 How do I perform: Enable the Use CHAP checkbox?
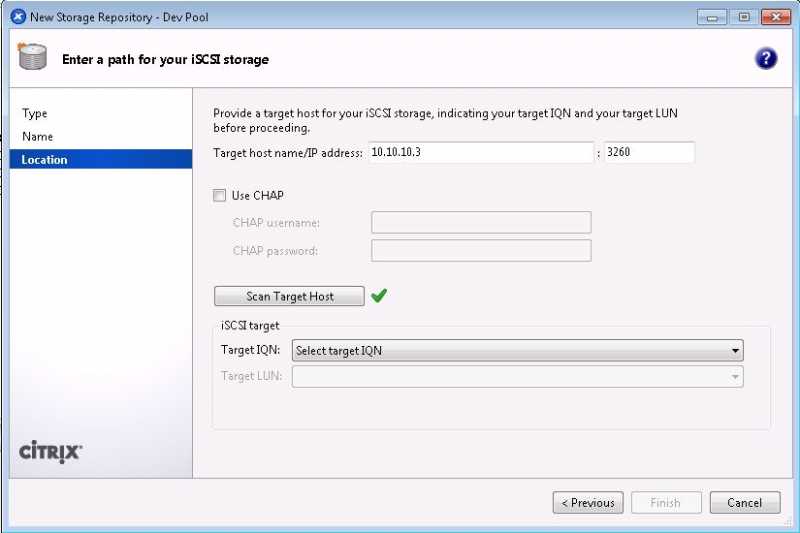(x=220, y=196)
